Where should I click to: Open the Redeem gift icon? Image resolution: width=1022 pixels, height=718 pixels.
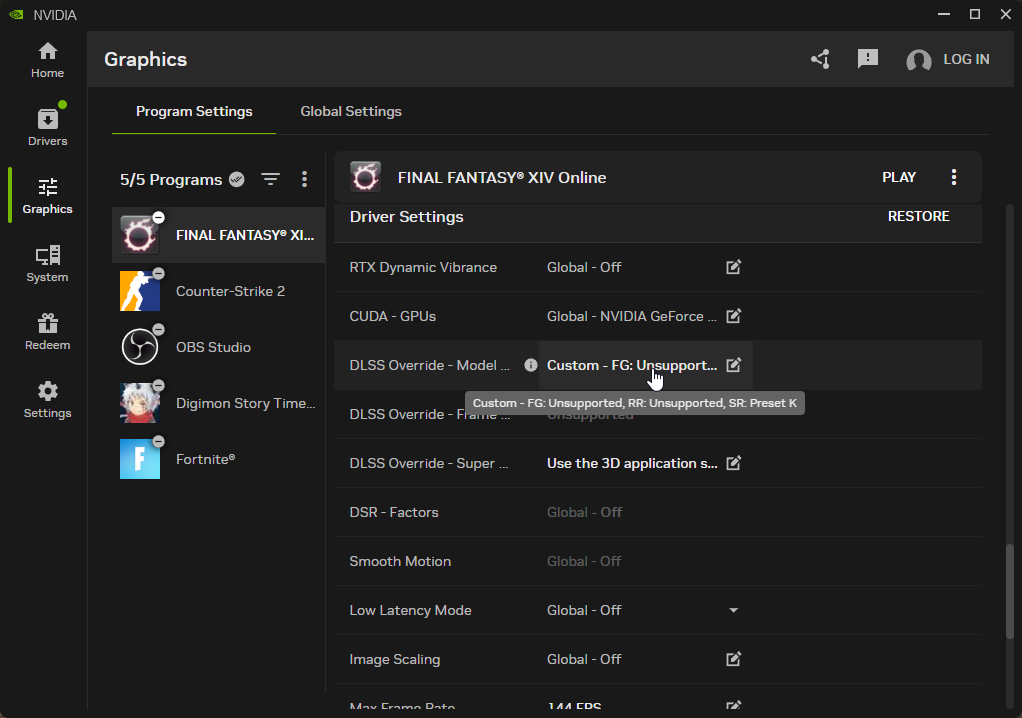tap(47, 331)
